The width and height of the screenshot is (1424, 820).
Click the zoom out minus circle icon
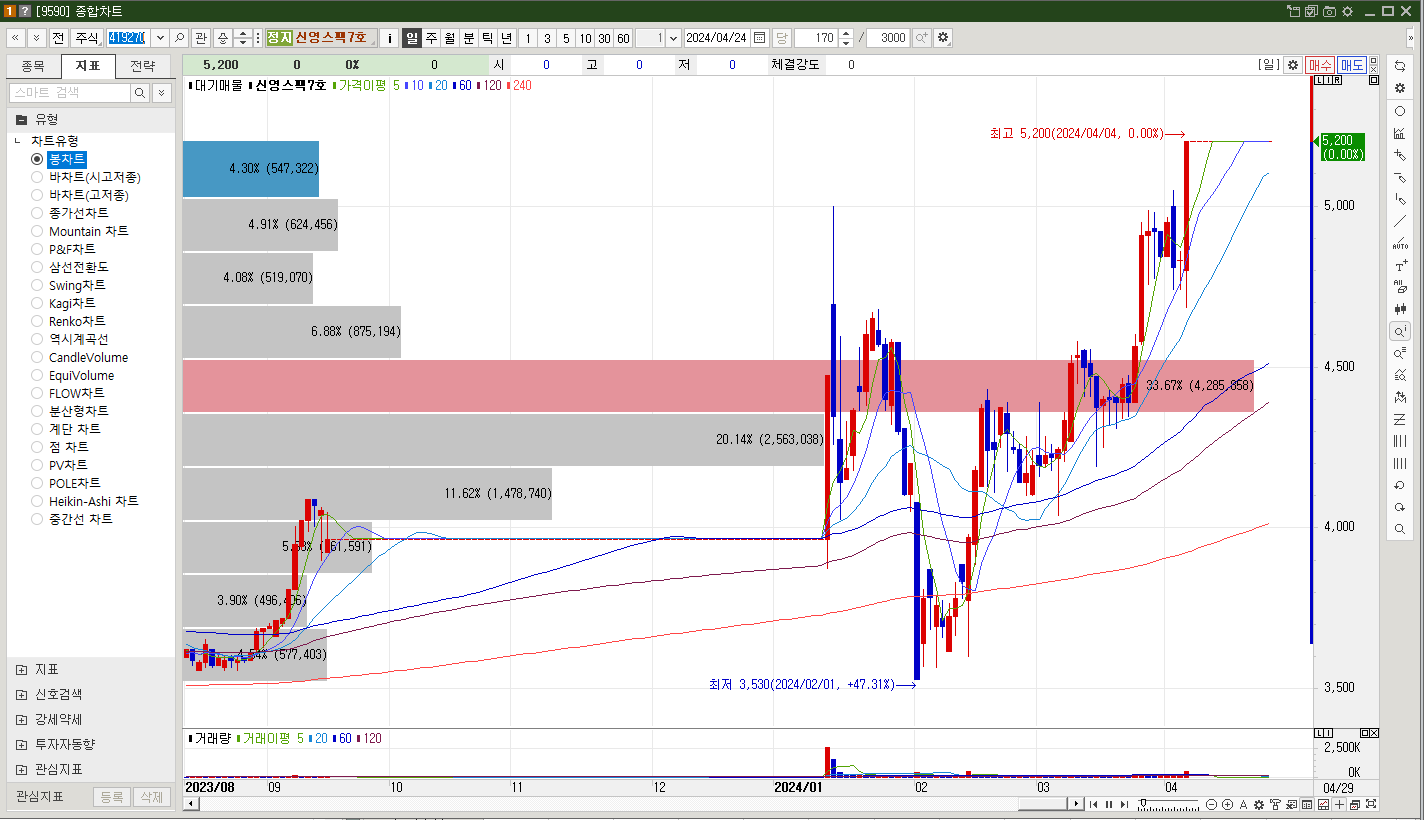pos(1211,804)
